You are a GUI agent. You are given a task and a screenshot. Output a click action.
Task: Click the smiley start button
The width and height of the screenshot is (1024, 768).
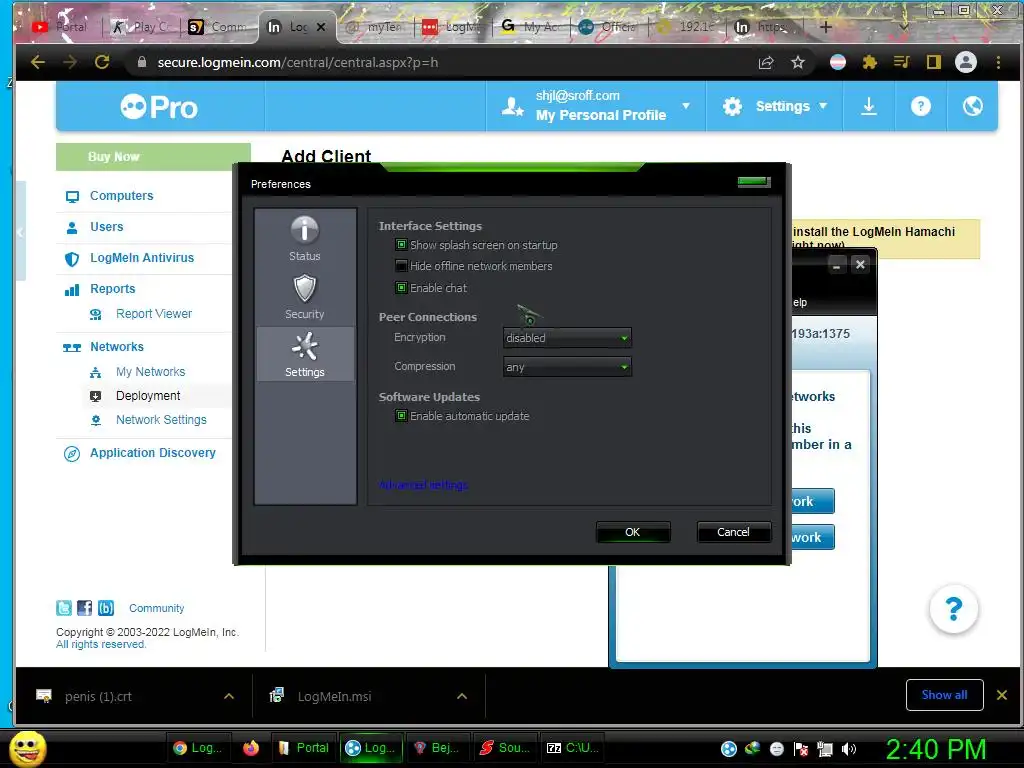[27, 748]
